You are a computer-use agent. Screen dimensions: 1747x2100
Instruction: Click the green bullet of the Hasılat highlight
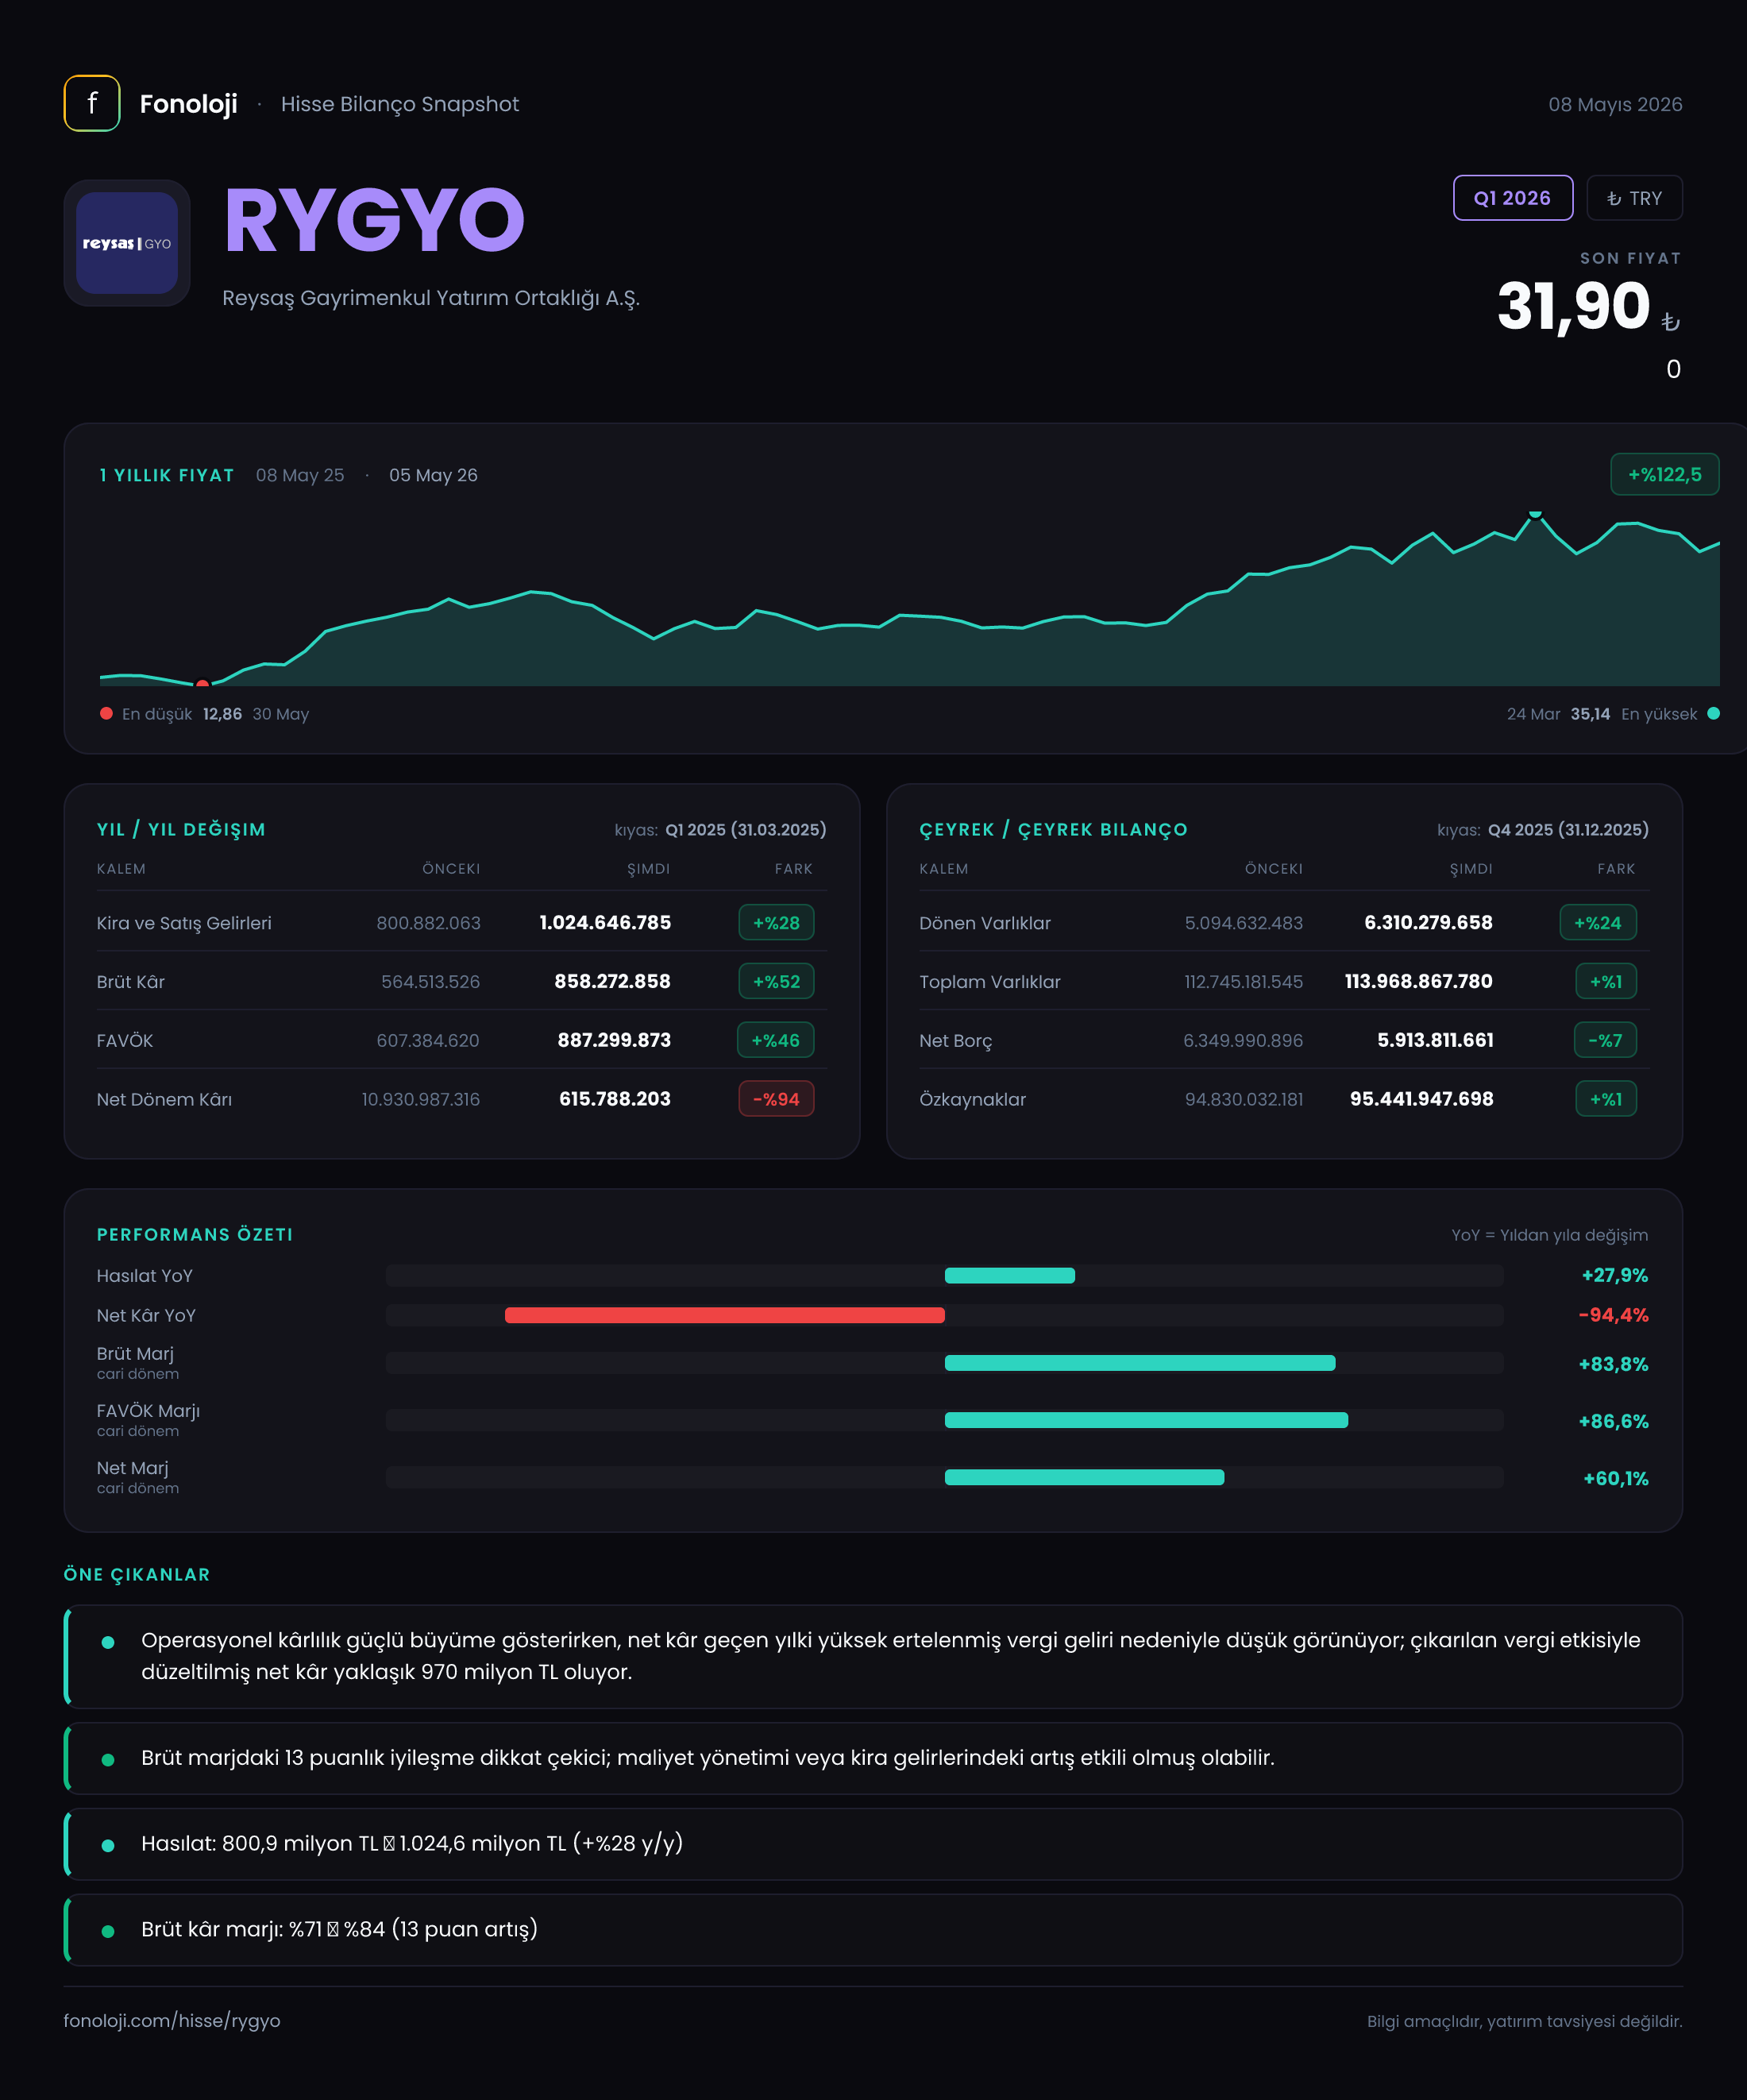point(108,1845)
